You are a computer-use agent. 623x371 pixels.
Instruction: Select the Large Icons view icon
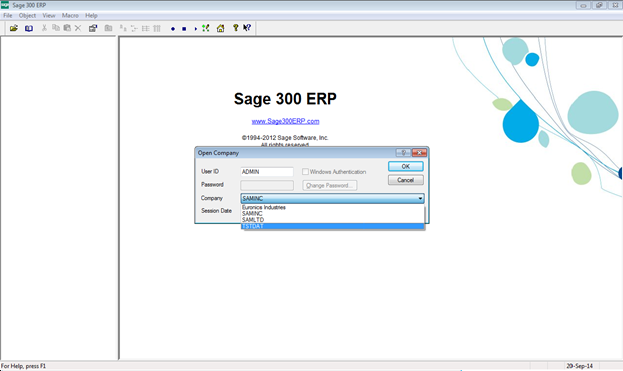(x=123, y=28)
